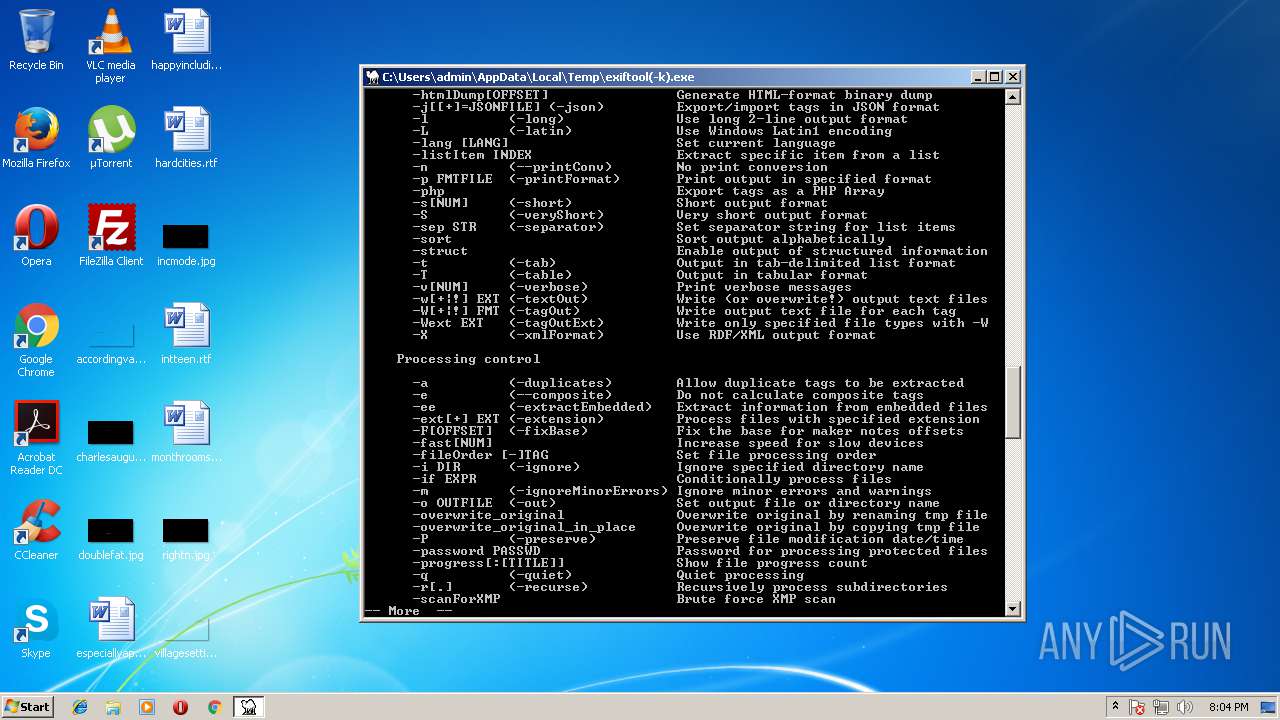The width and height of the screenshot is (1280, 720).
Task: Open the 8:04 PM clock
Action: pos(1228,707)
